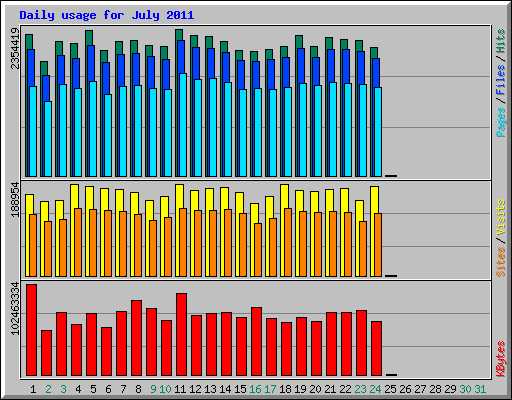Click day label 28 on the x-axis
Screen dimensions: 512x400
[435, 389]
